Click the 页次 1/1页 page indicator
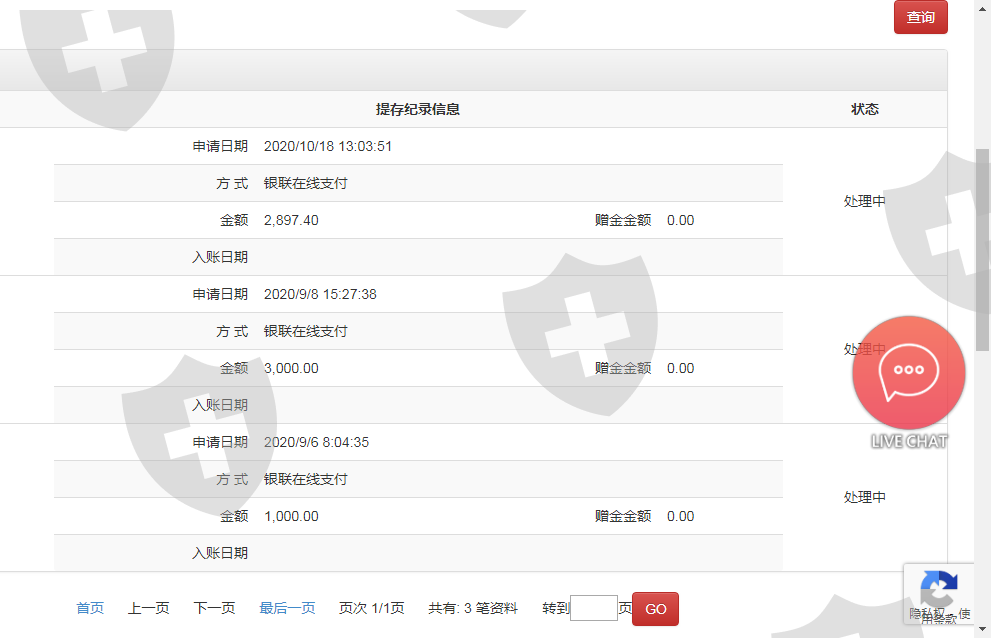991x638 pixels. coord(372,608)
